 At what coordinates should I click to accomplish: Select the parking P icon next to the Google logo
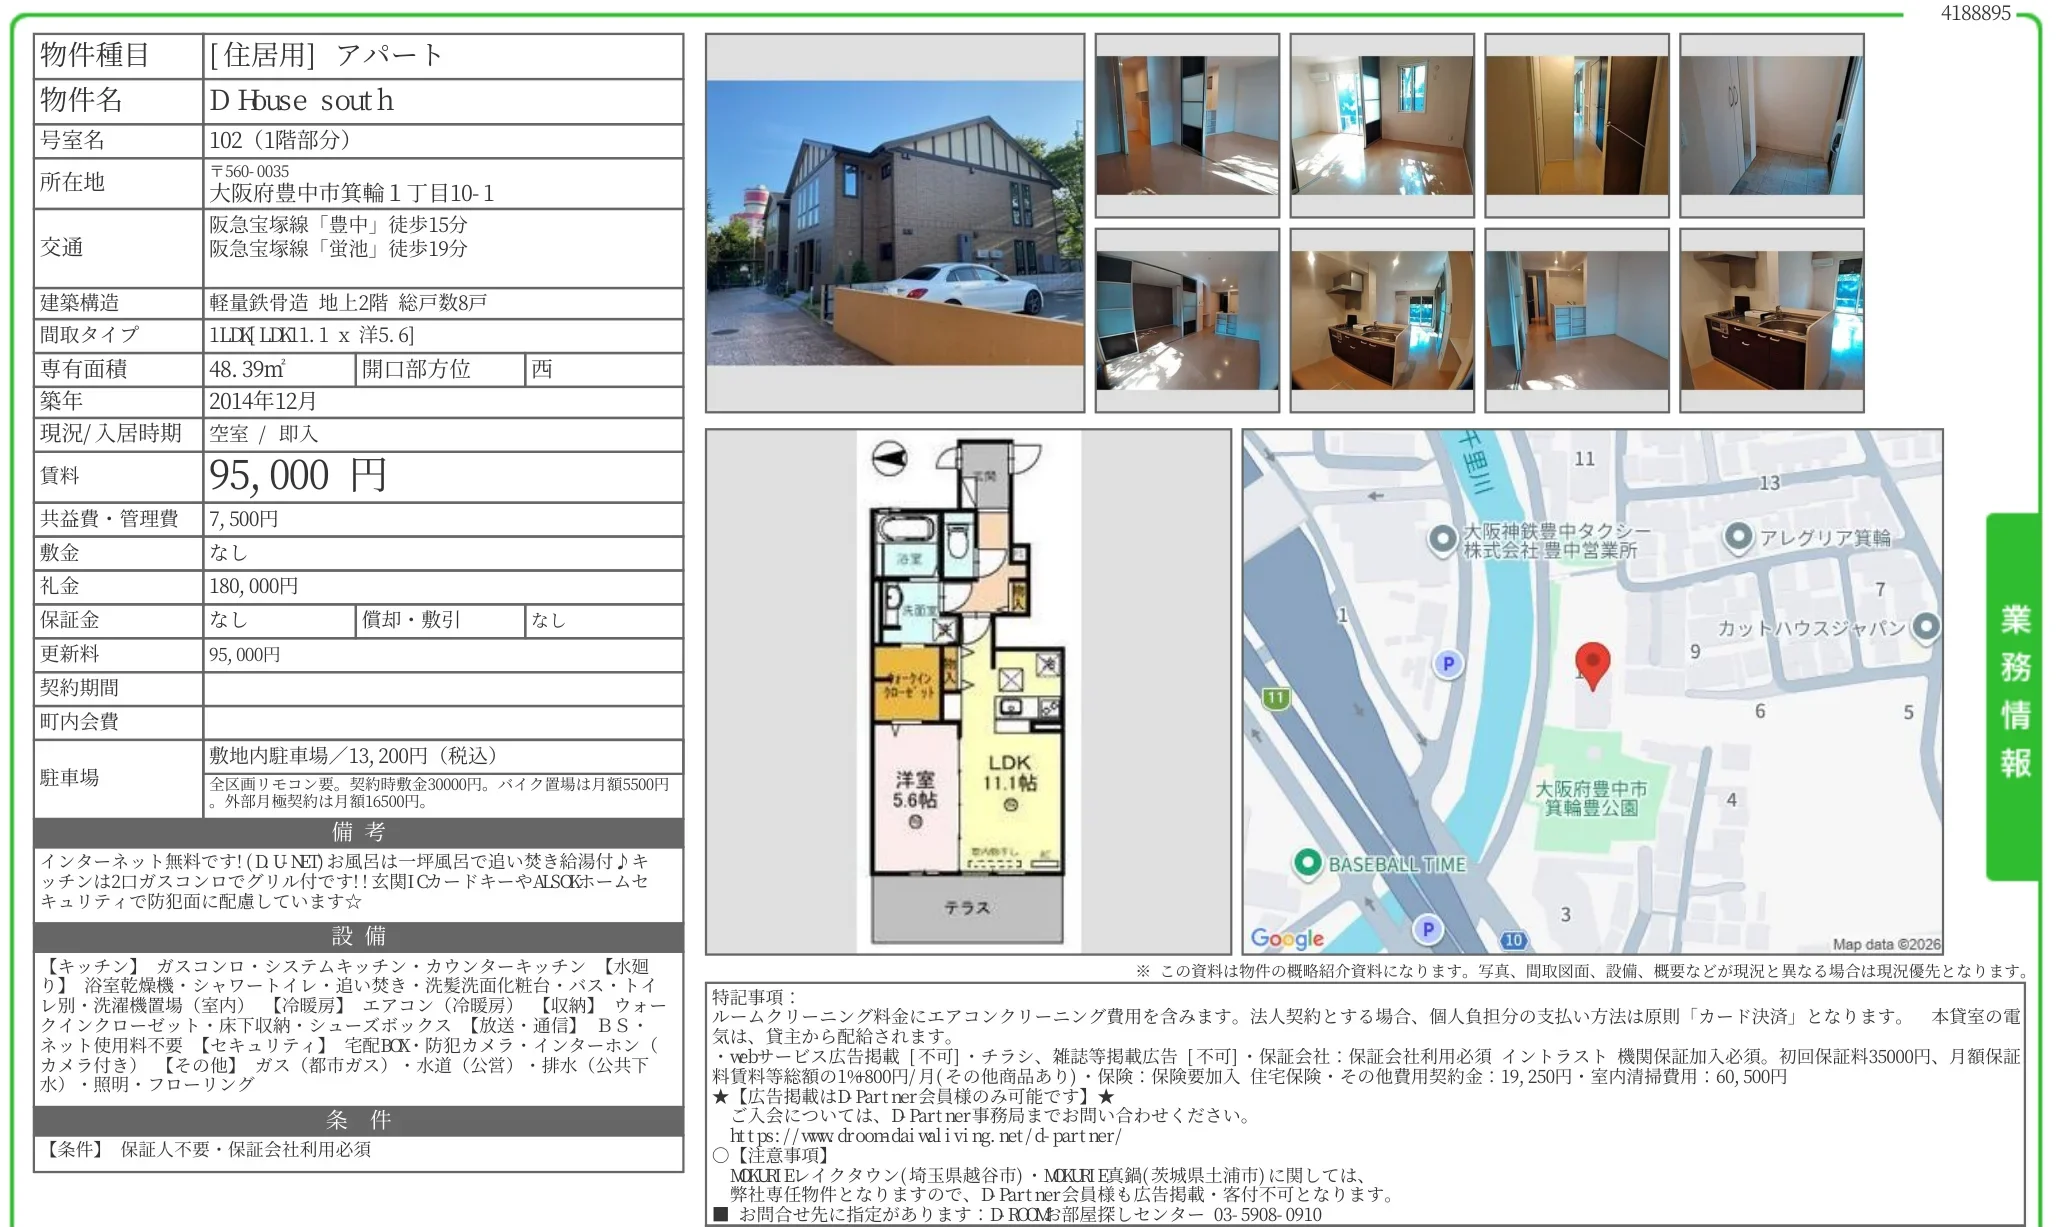[1427, 929]
